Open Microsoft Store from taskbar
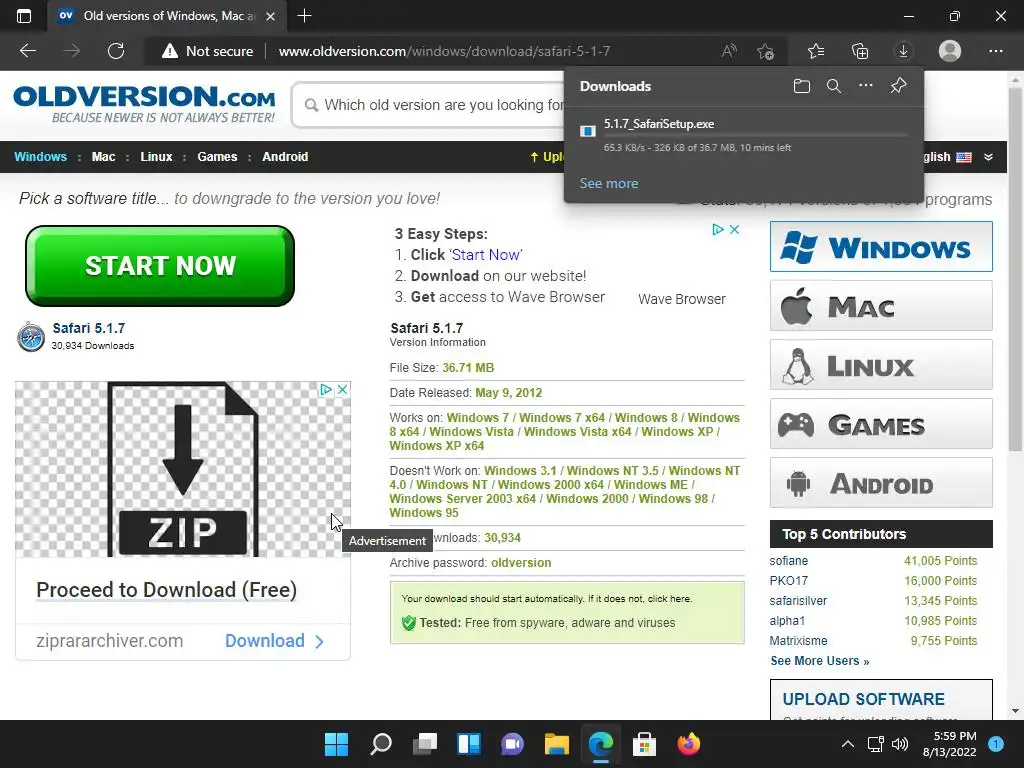The width and height of the screenshot is (1024, 768). 644,744
